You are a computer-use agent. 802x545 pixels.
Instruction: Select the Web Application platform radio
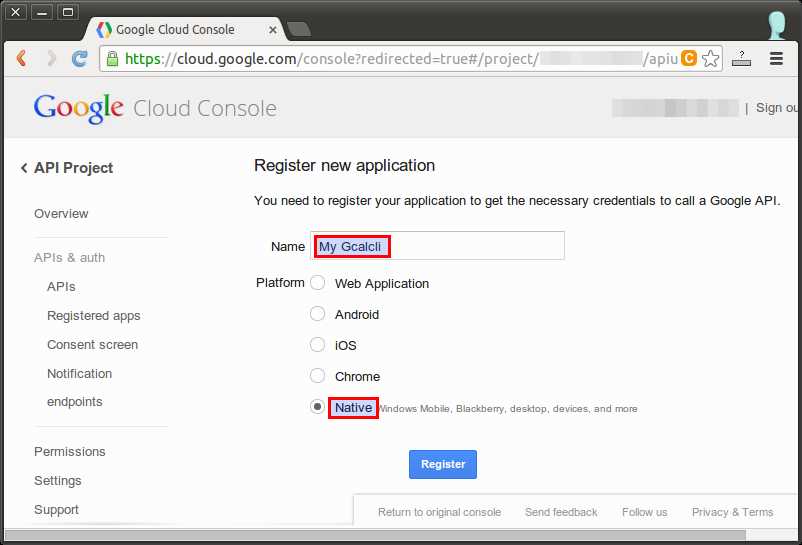317,283
